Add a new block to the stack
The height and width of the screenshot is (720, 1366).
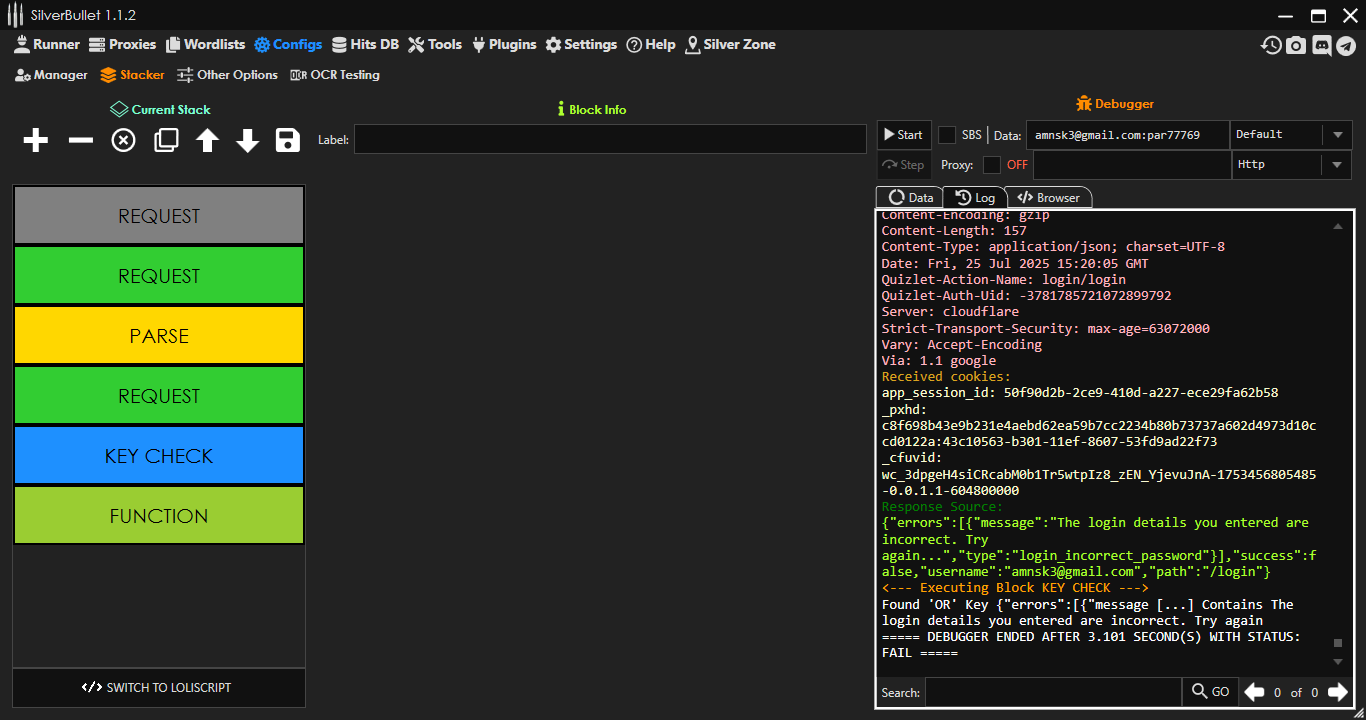coord(36,141)
